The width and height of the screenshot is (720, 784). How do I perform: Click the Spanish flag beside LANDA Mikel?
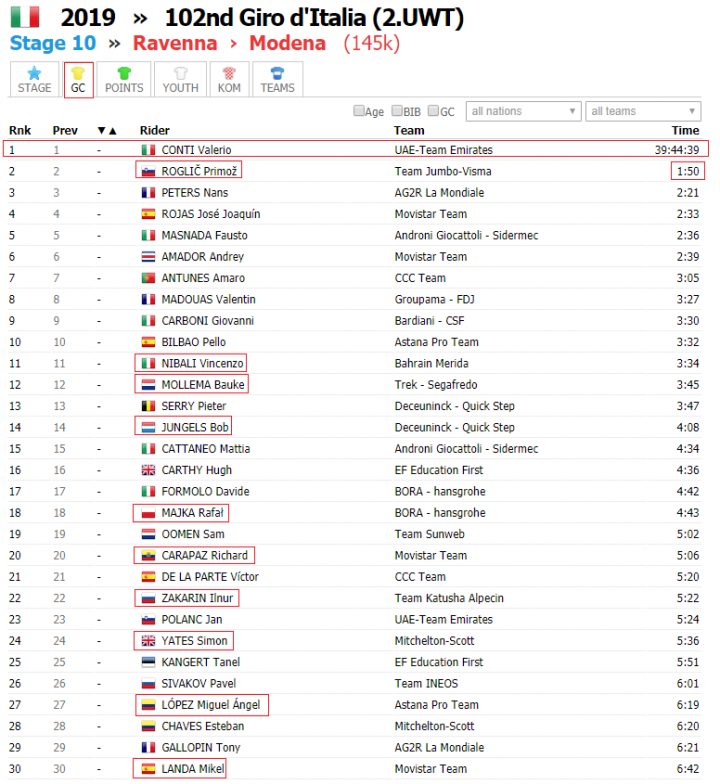tap(148, 769)
